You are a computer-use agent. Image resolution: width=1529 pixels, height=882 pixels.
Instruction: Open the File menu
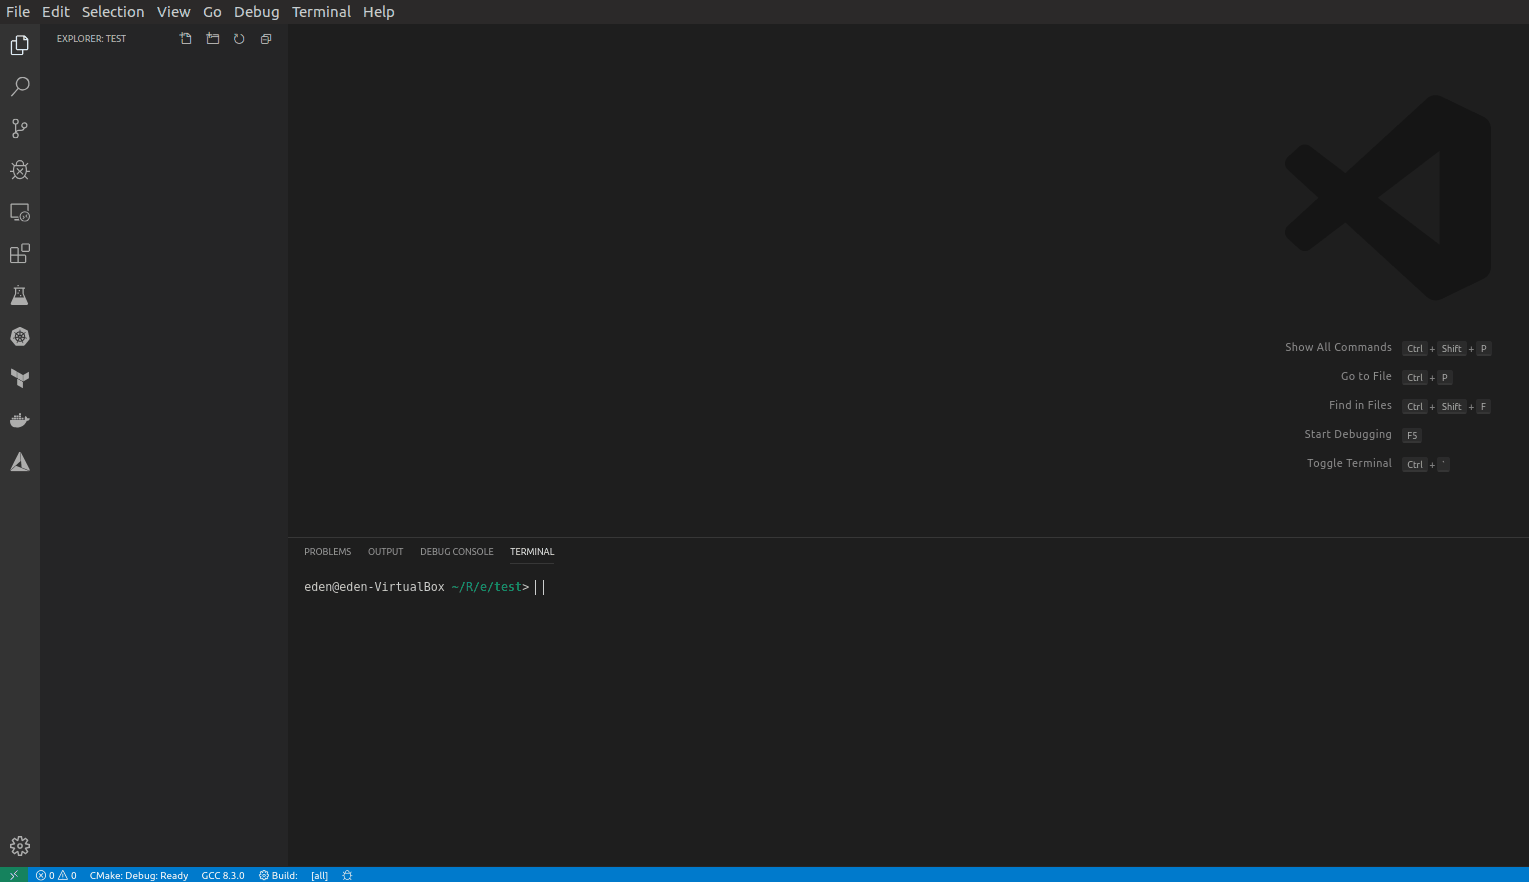(18, 12)
